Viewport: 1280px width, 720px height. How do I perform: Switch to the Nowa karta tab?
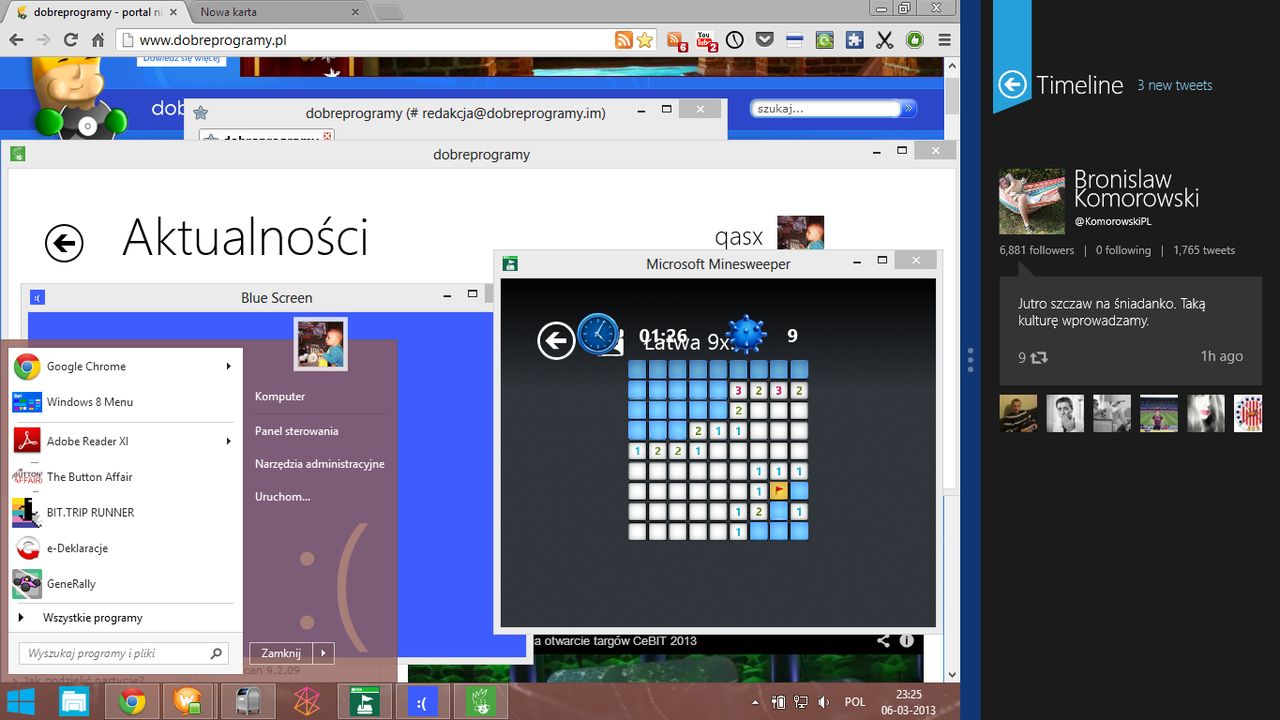277,12
